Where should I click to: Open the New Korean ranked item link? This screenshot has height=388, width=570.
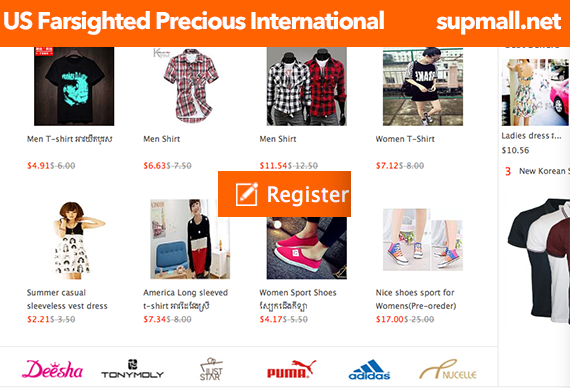544,171
